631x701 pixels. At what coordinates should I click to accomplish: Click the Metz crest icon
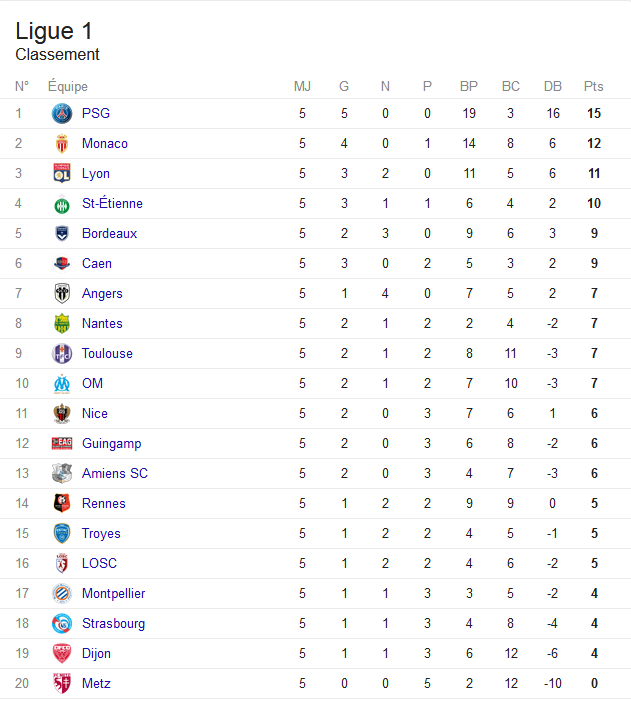pyautogui.click(x=62, y=684)
